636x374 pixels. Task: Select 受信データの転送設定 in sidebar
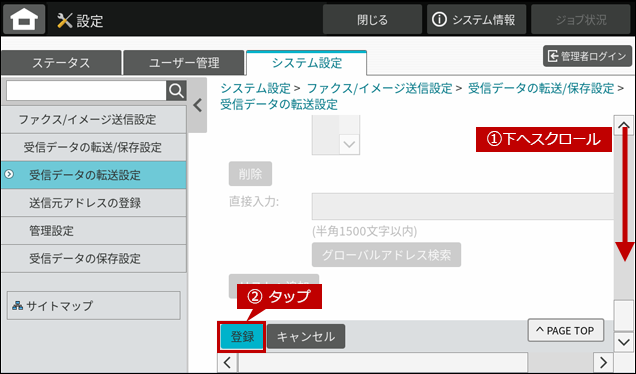tap(94, 175)
